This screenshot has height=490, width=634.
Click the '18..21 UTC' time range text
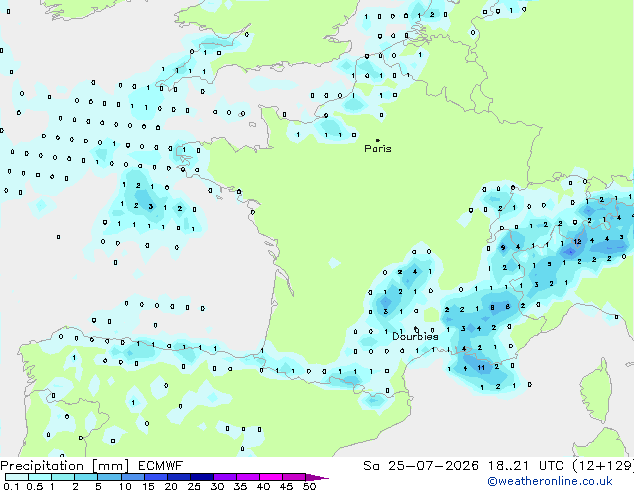pyautogui.click(x=525, y=466)
